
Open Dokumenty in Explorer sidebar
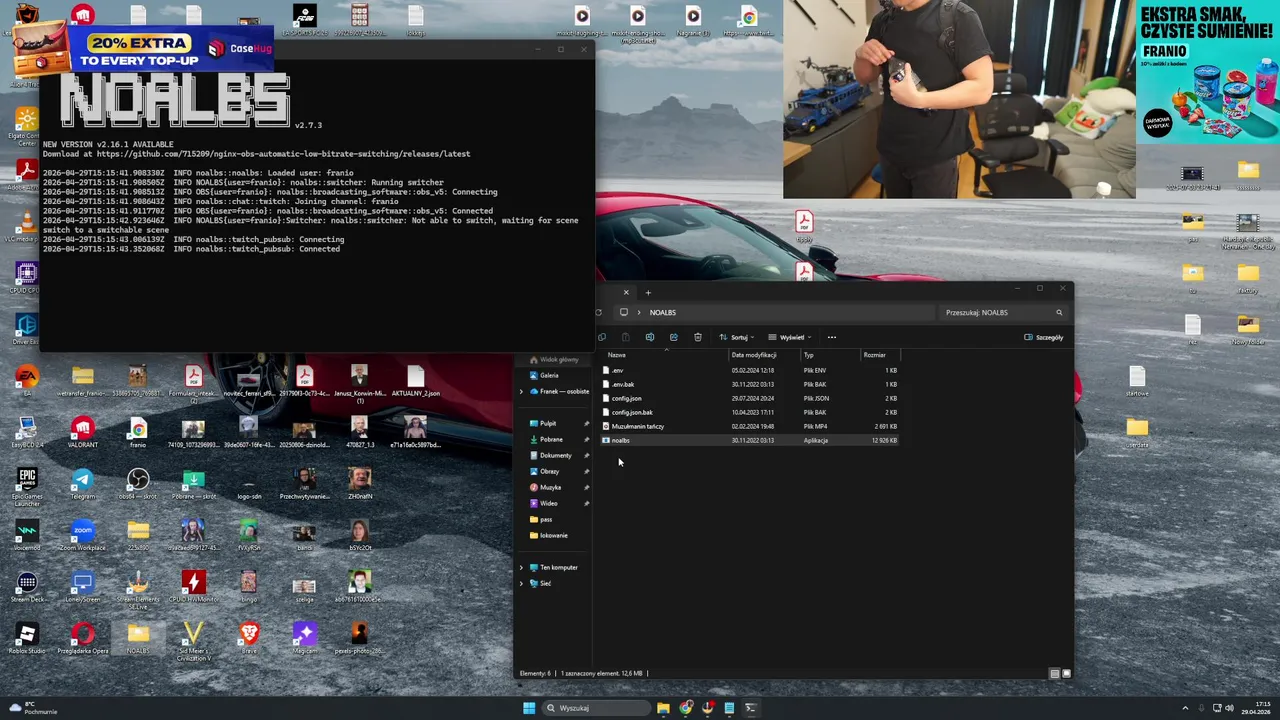pyautogui.click(x=550, y=455)
